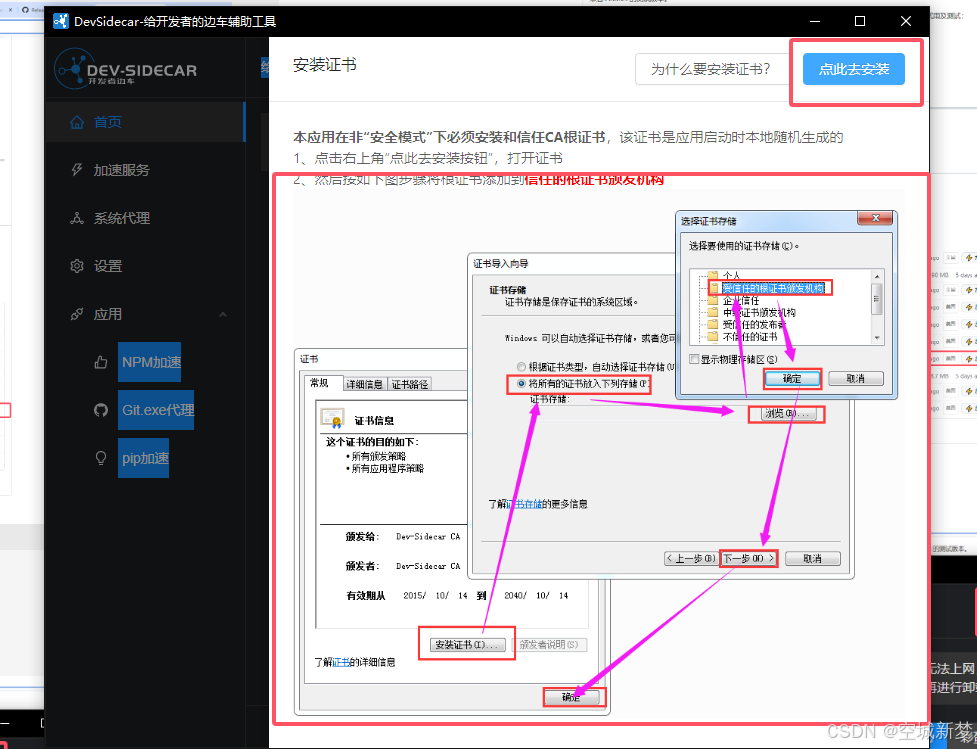Image resolution: width=977 pixels, height=749 pixels.
Task: Close the 选择证书存储 dialog with its red X
Action: tap(875, 218)
